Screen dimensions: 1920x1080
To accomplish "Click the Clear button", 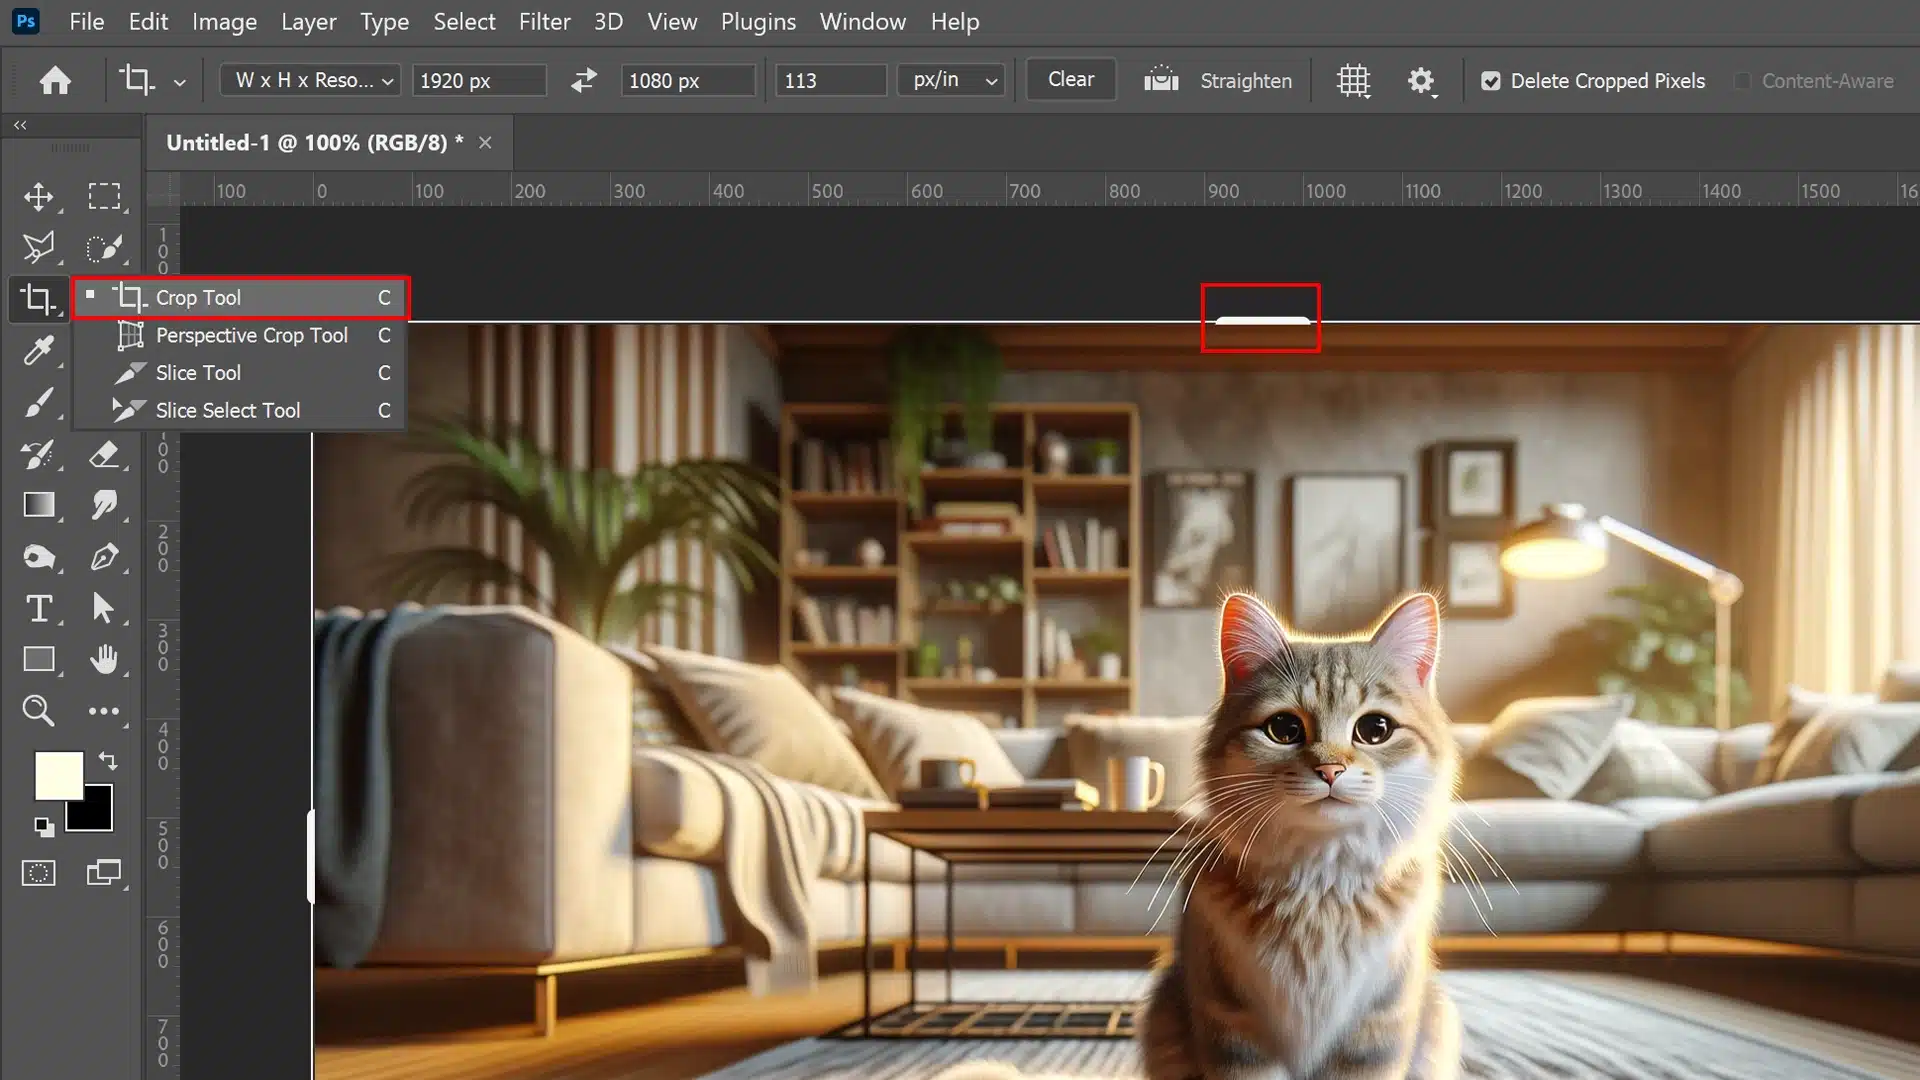I will tap(1070, 79).
